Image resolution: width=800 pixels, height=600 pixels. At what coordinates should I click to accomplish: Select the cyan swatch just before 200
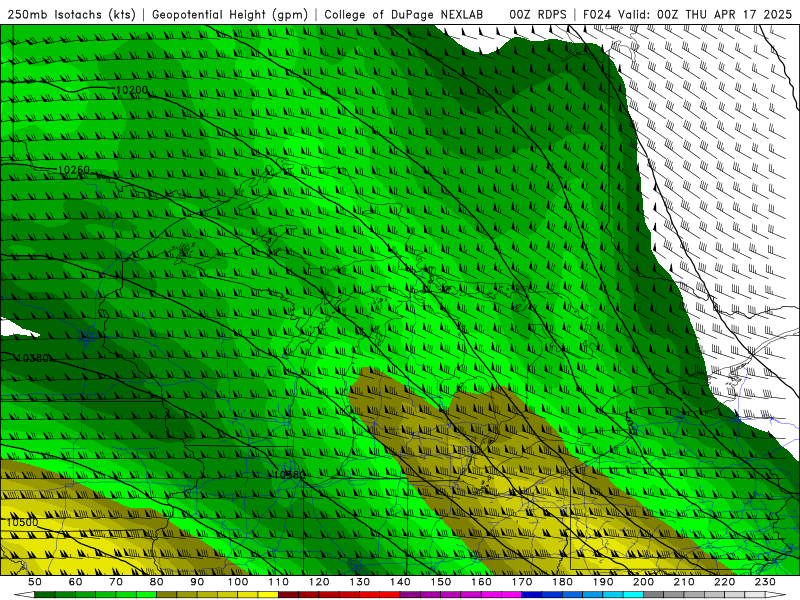(633, 595)
